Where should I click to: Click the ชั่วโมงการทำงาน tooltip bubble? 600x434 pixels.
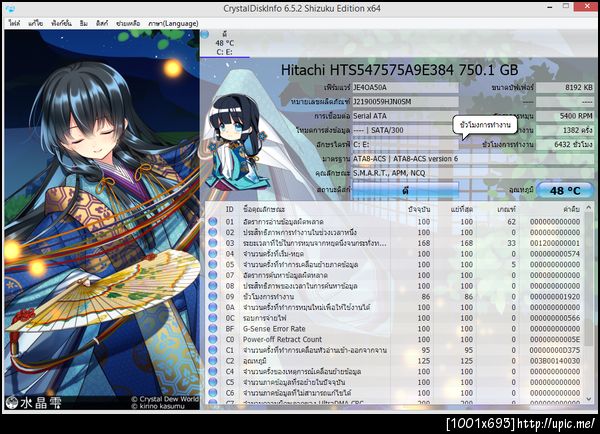point(485,126)
